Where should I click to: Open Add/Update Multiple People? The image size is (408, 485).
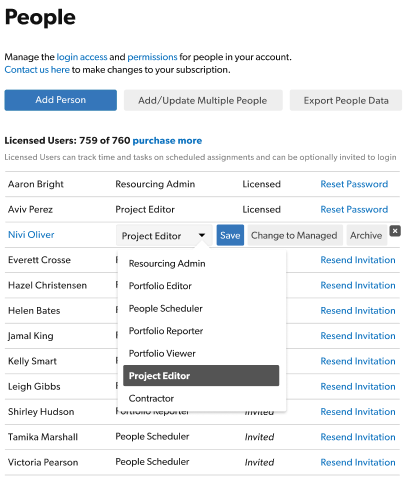203,100
